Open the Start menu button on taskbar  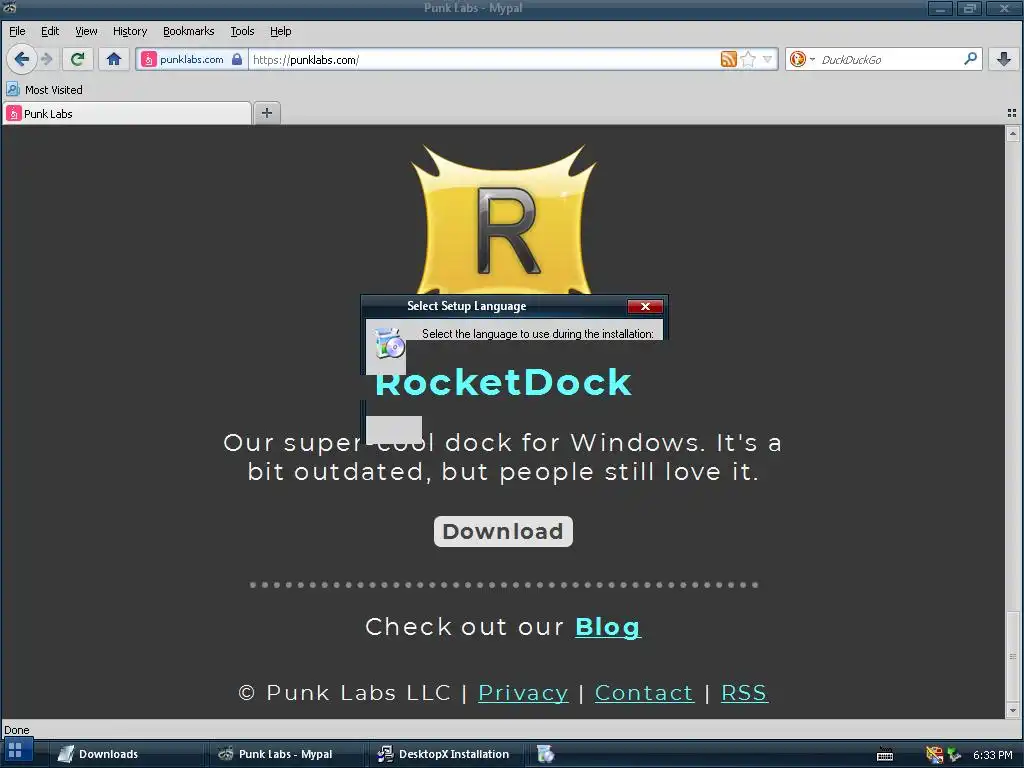pyautogui.click(x=16, y=752)
